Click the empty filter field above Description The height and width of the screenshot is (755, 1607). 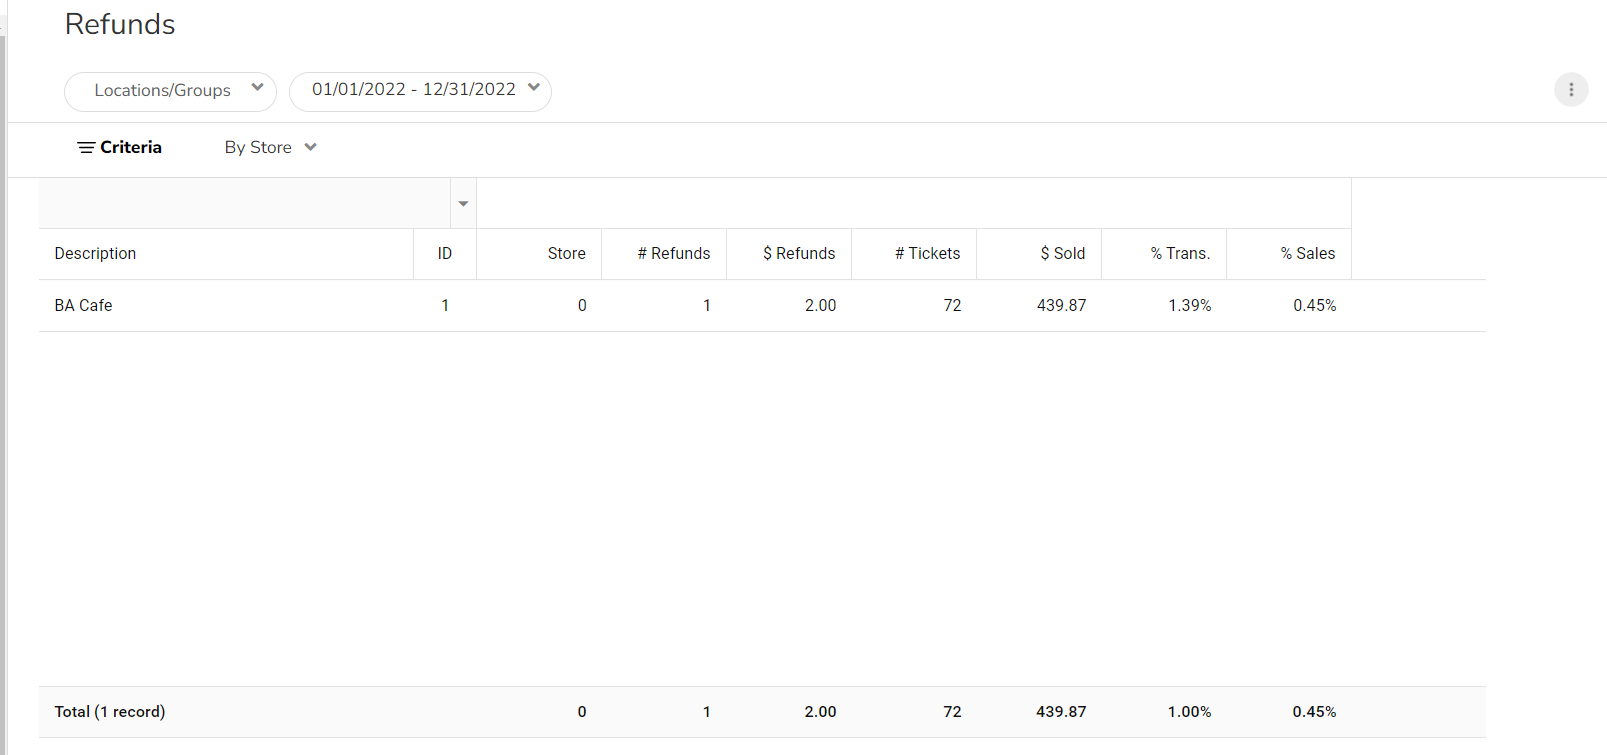coord(244,204)
